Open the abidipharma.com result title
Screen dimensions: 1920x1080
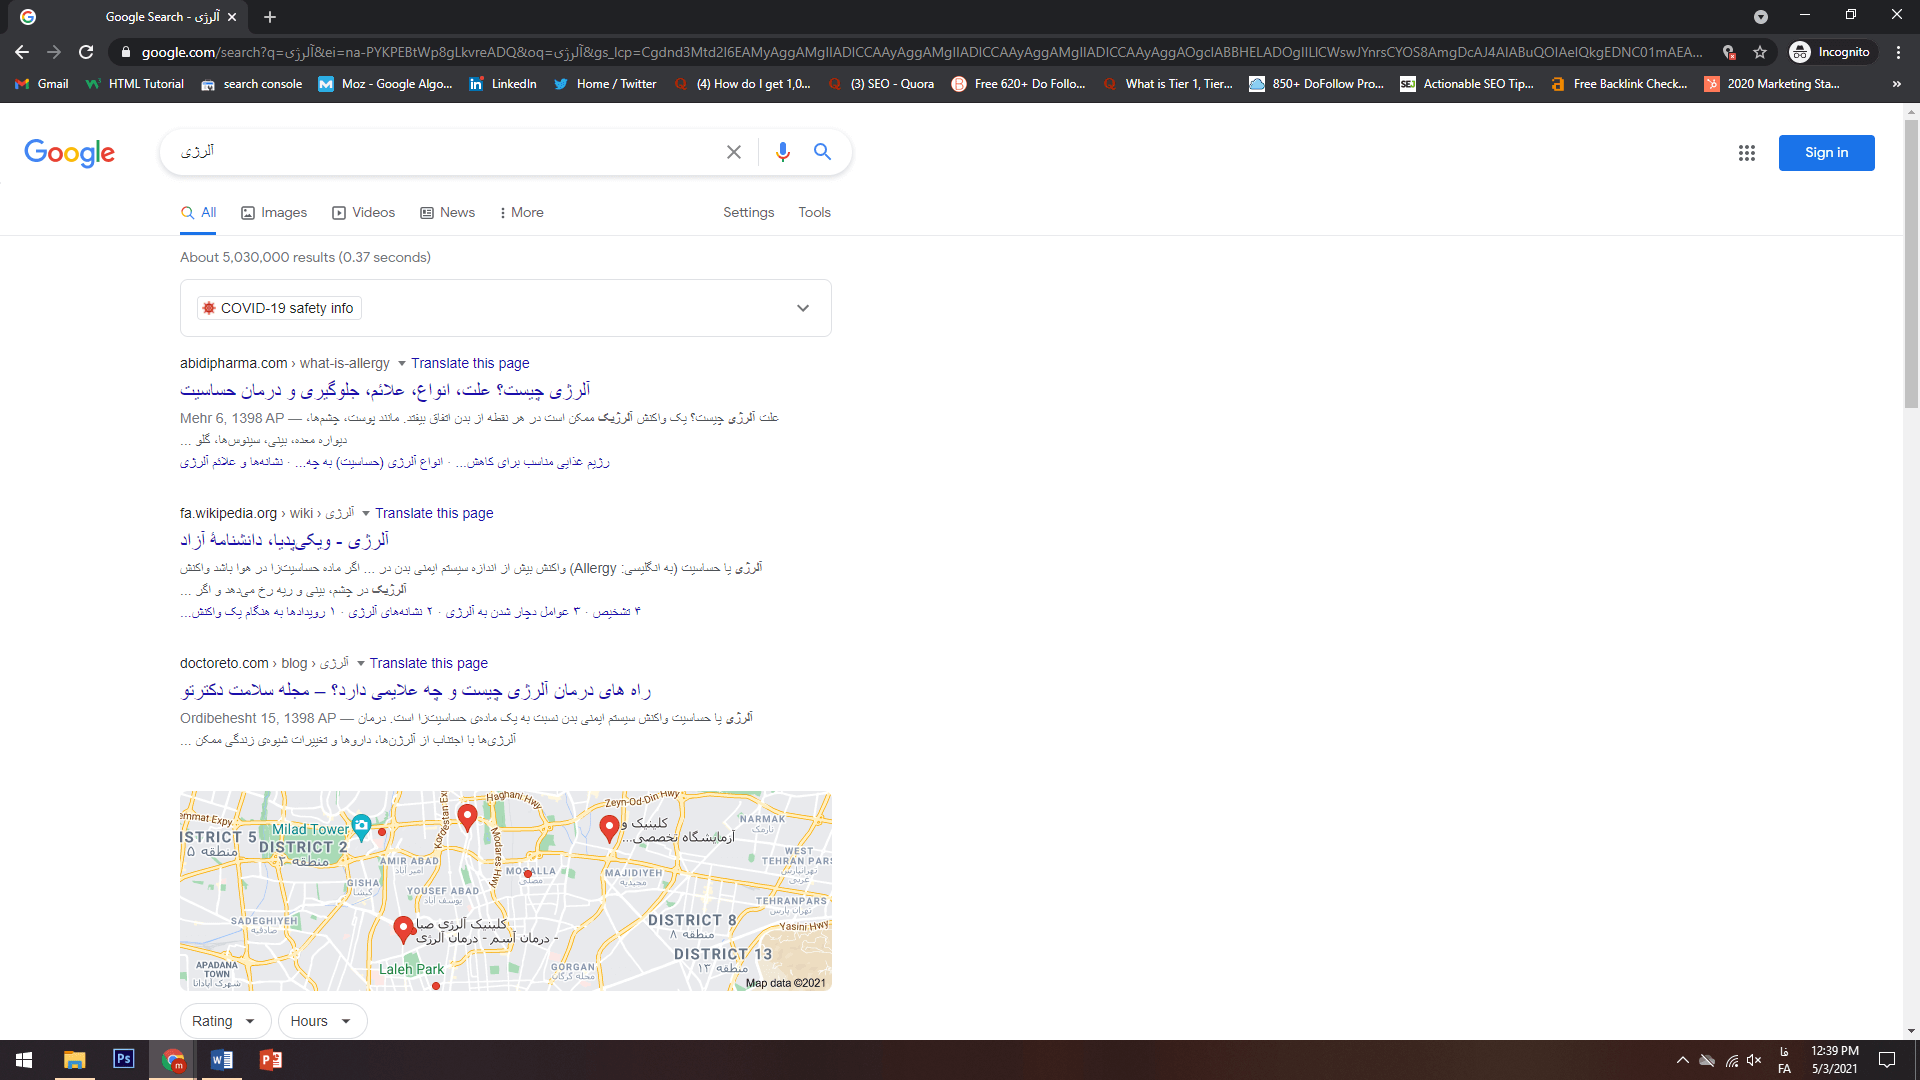[385, 390]
